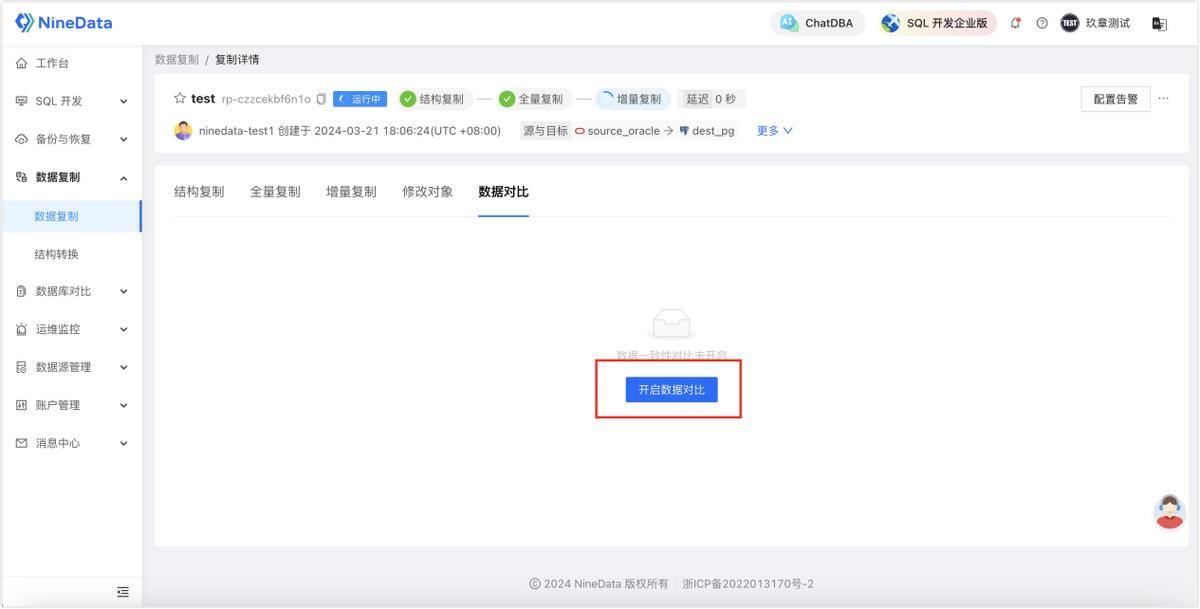
Task: Click the 数据库对比 sidebar icon
Action: [x=22, y=291]
